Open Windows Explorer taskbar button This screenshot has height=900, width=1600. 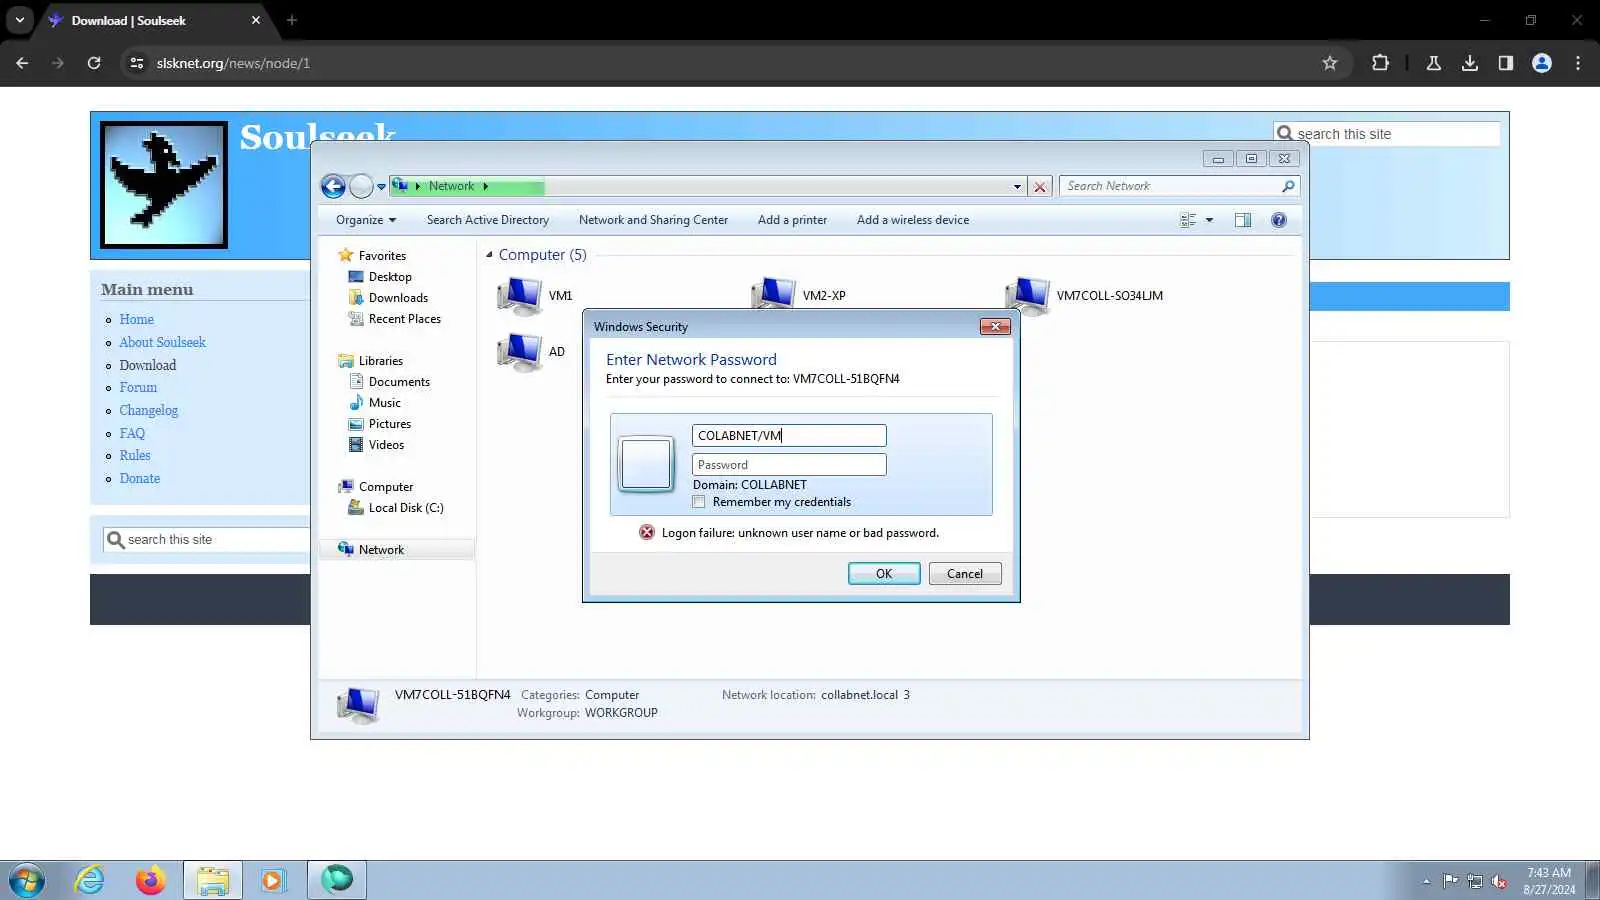(x=213, y=881)
